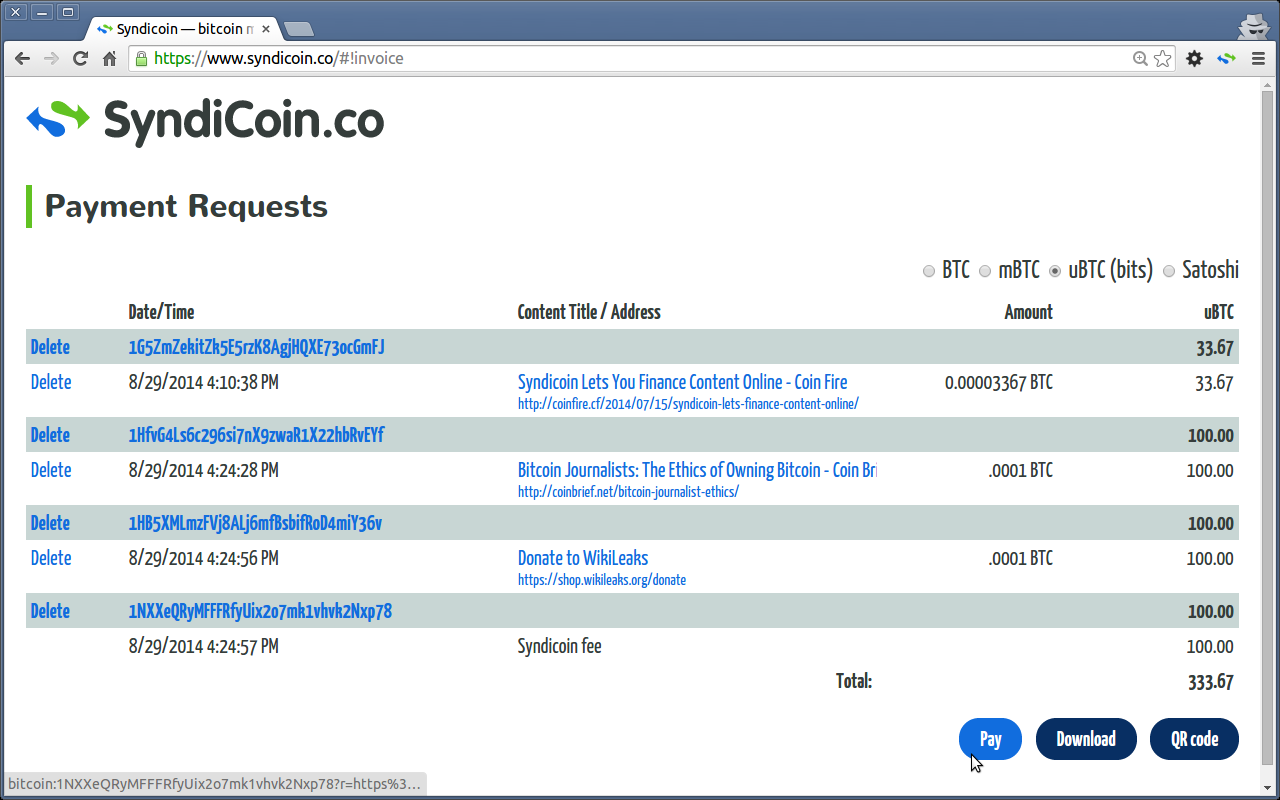Screen dimensions: 1280x800
Task: Reload the page with the refresh icon
Action: pyautogui.click(x=81, y=59)
